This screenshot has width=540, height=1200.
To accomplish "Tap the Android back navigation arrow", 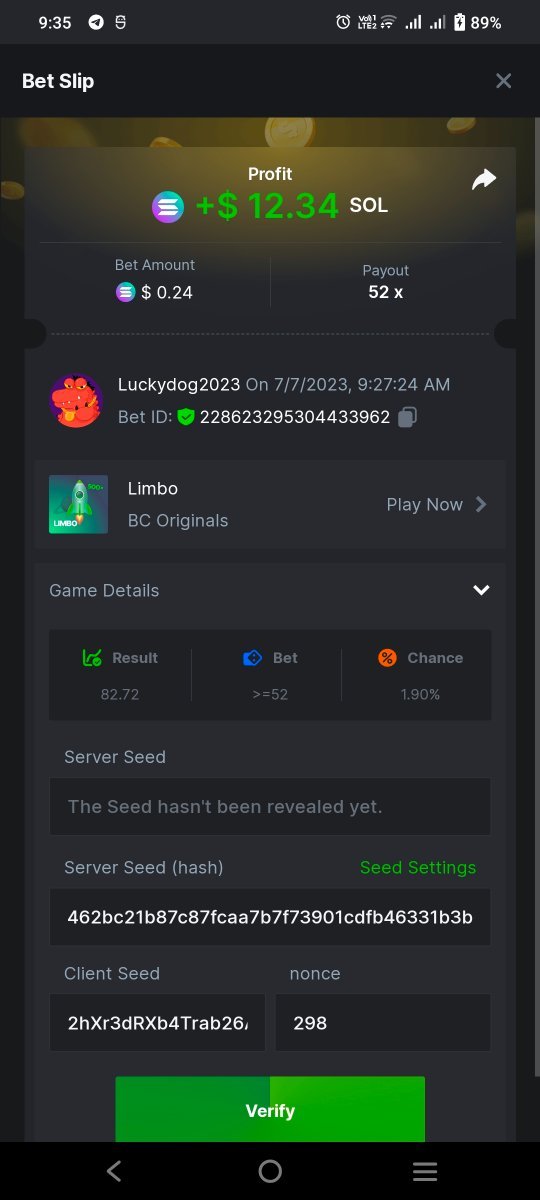I will pos(114,1171).
